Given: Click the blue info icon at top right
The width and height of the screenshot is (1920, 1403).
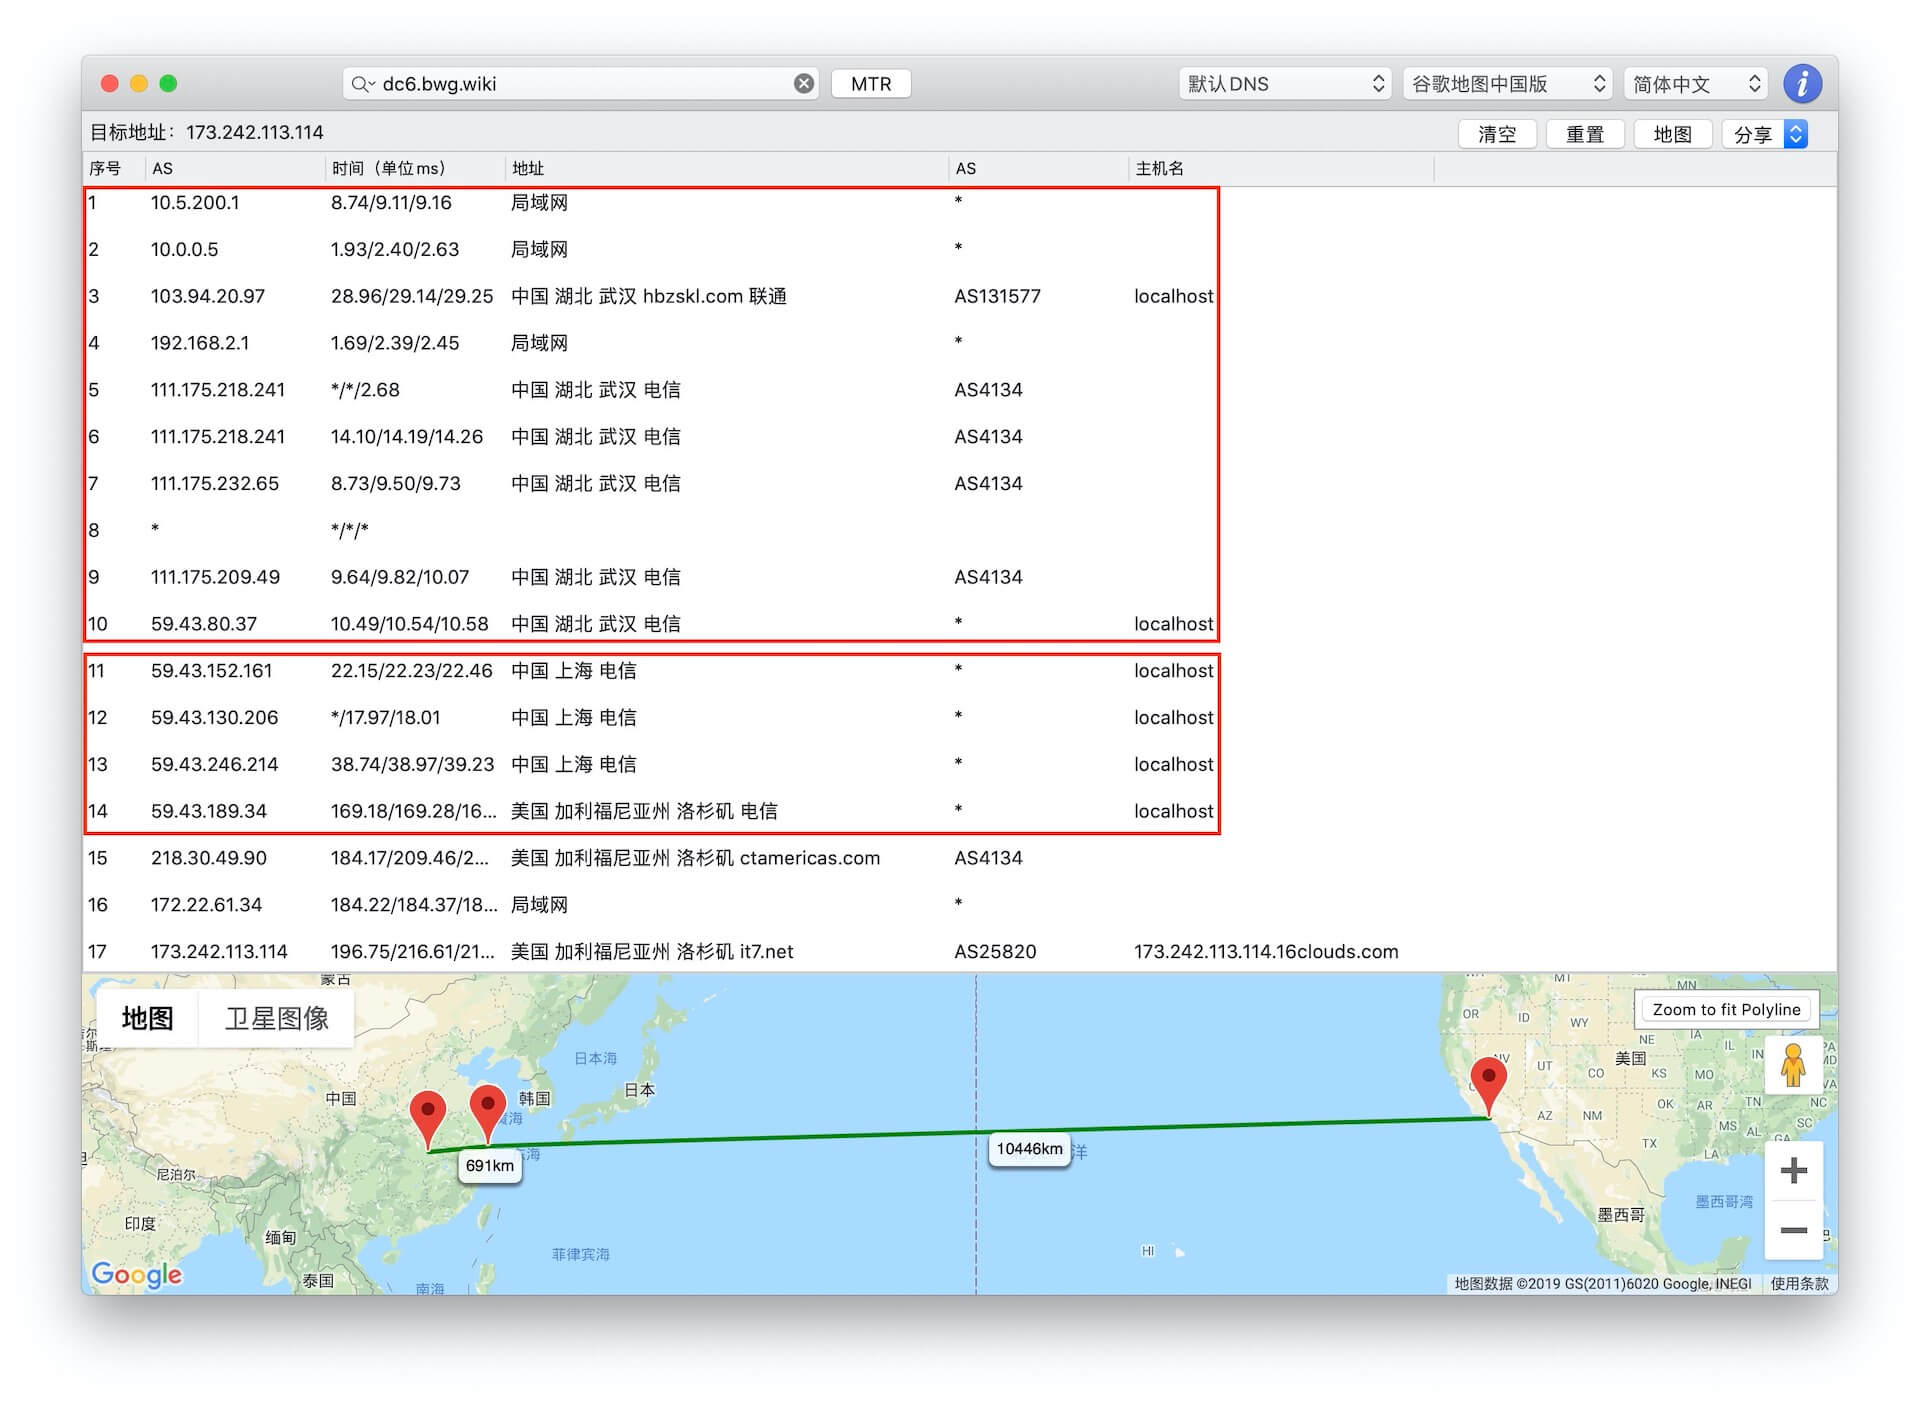Looking at the screenshot, I should 1803,83.
